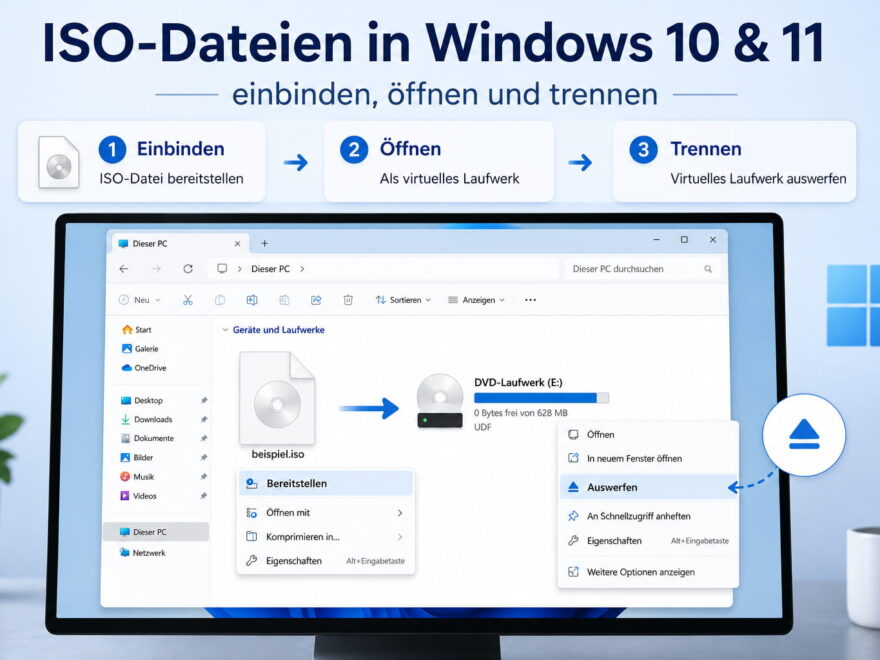Choose Bereitstellen in the context menu
Image resolution: width=880 pixels, height=660 pixels.
point(326,483)
